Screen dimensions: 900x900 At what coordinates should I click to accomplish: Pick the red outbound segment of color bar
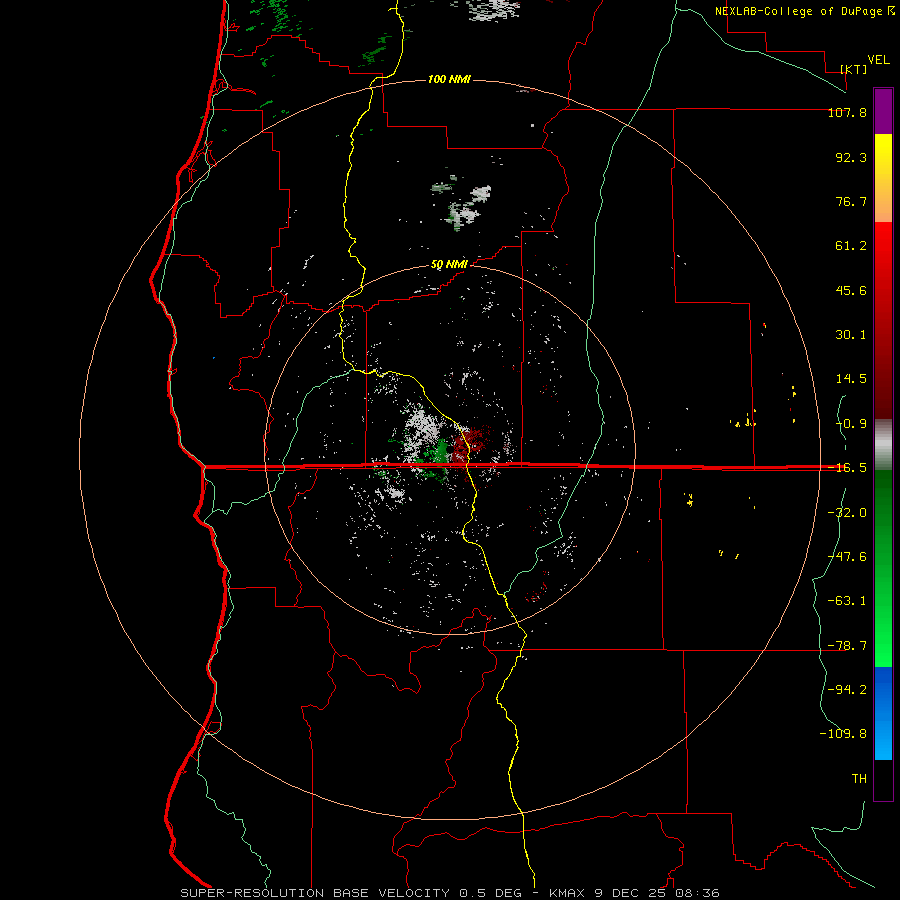point(883,320)
